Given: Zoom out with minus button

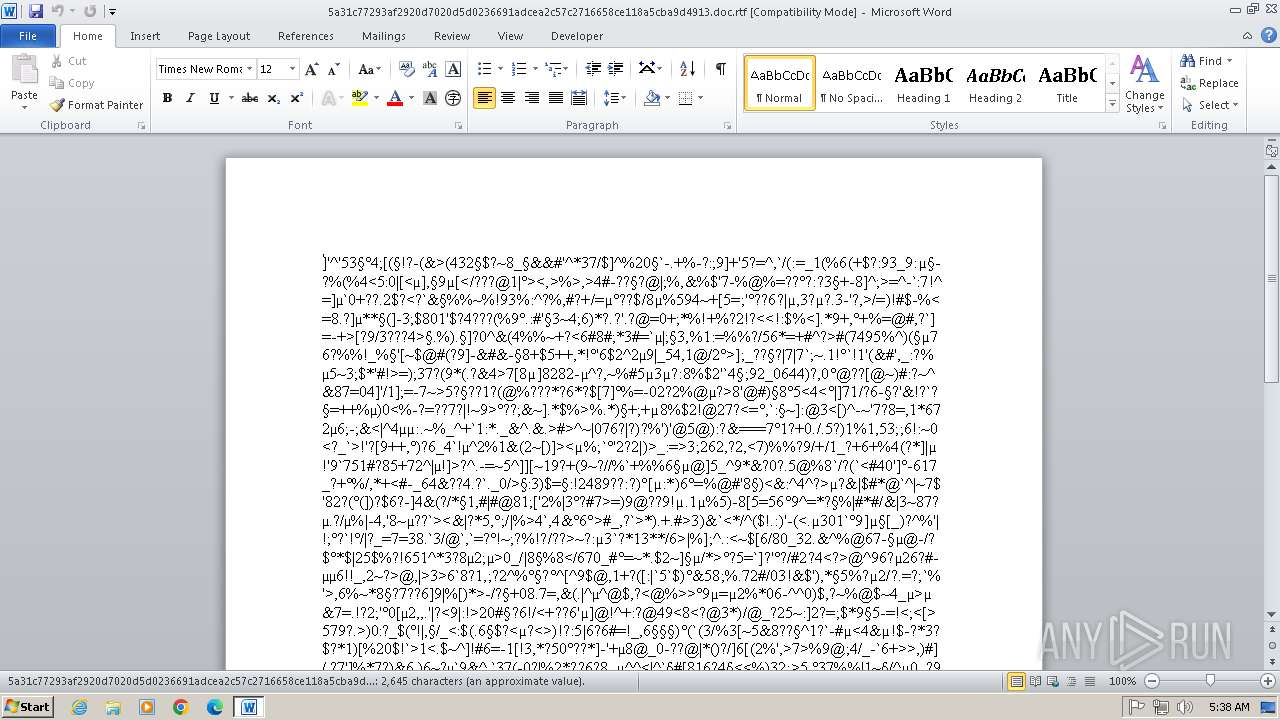Looking at the screenshot, I should coord(1151,681).
